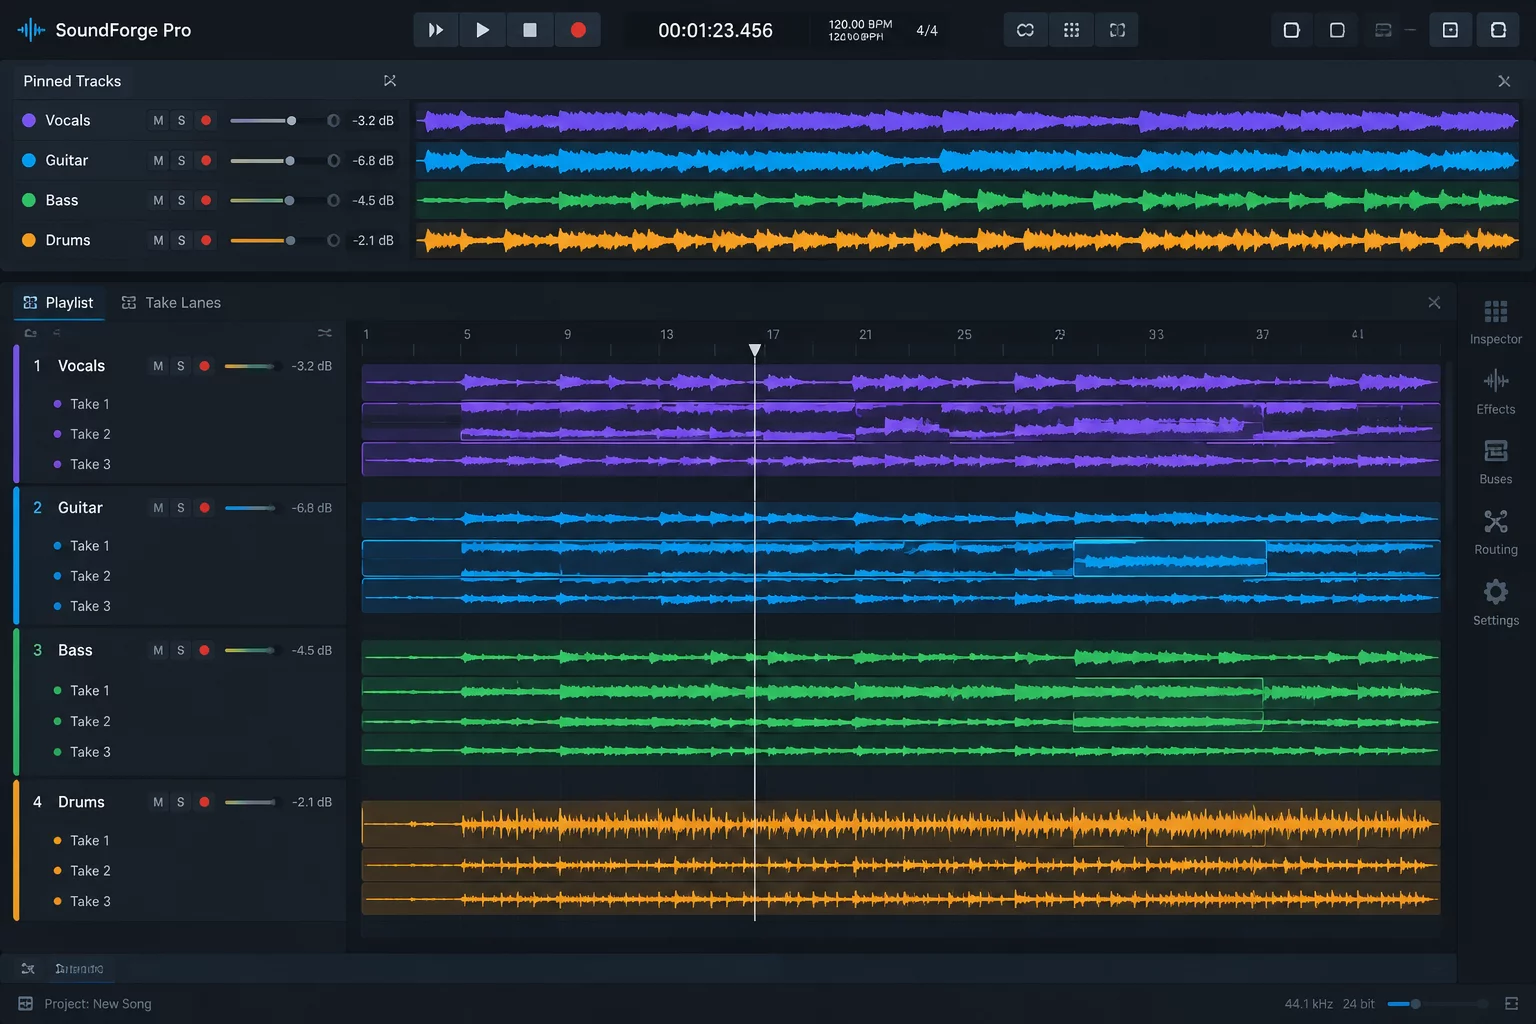Open Settings via the sidebar gear icon
Screen dimensions: 1536x1024
click(1495, 592)
